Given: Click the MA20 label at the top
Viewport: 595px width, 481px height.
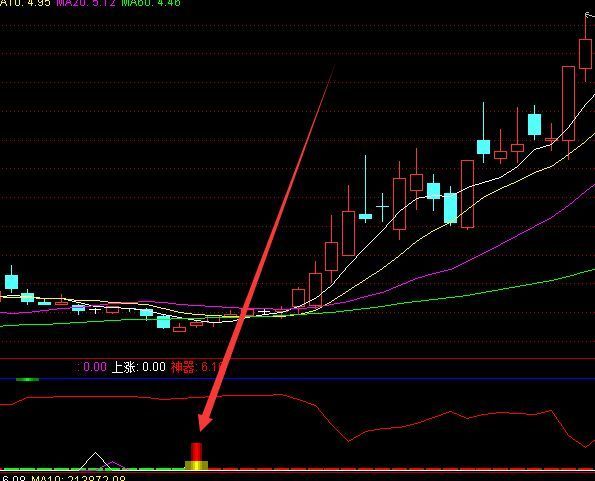Looking at the screenshot, I should click(81, 3).
